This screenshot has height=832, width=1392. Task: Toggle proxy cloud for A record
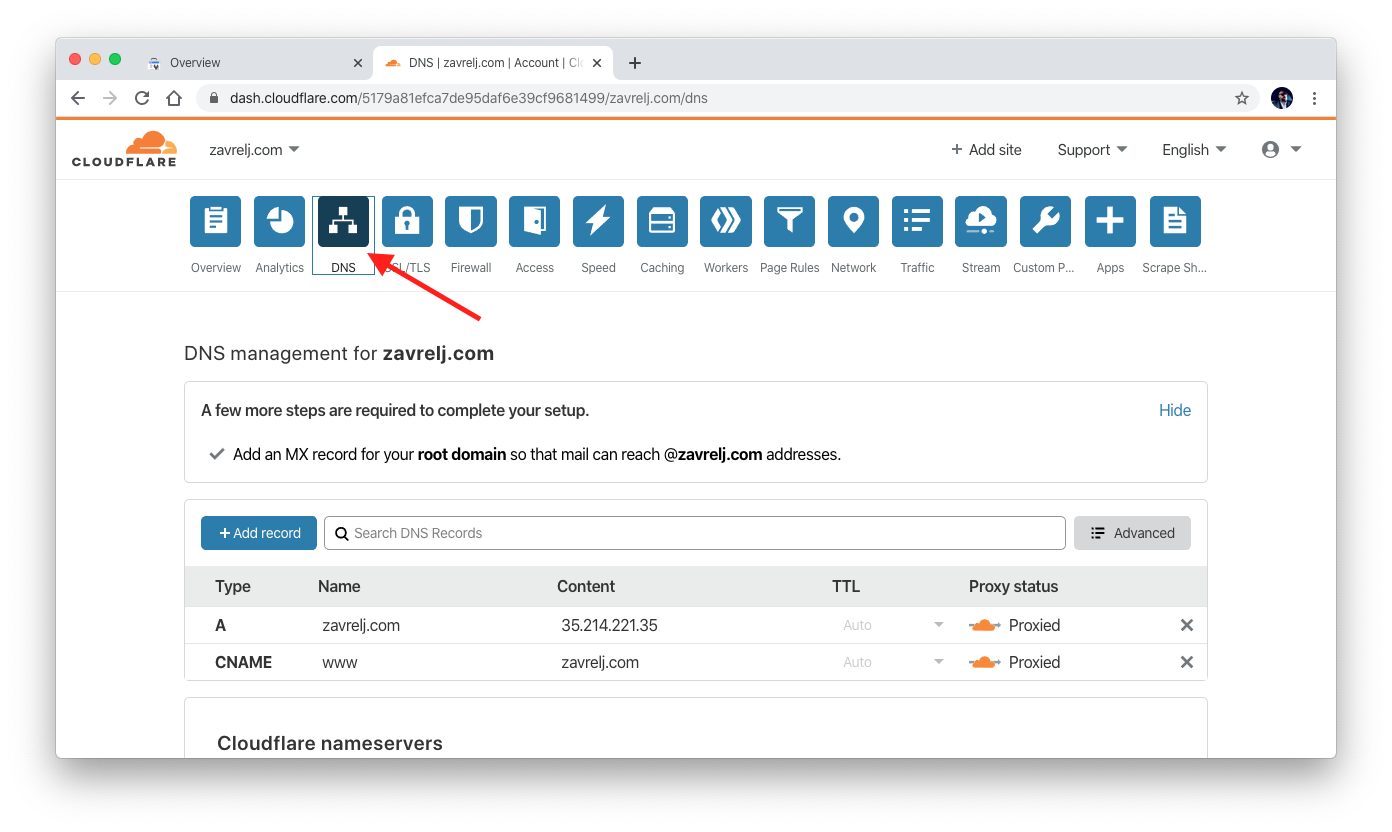tap(985, 625)
